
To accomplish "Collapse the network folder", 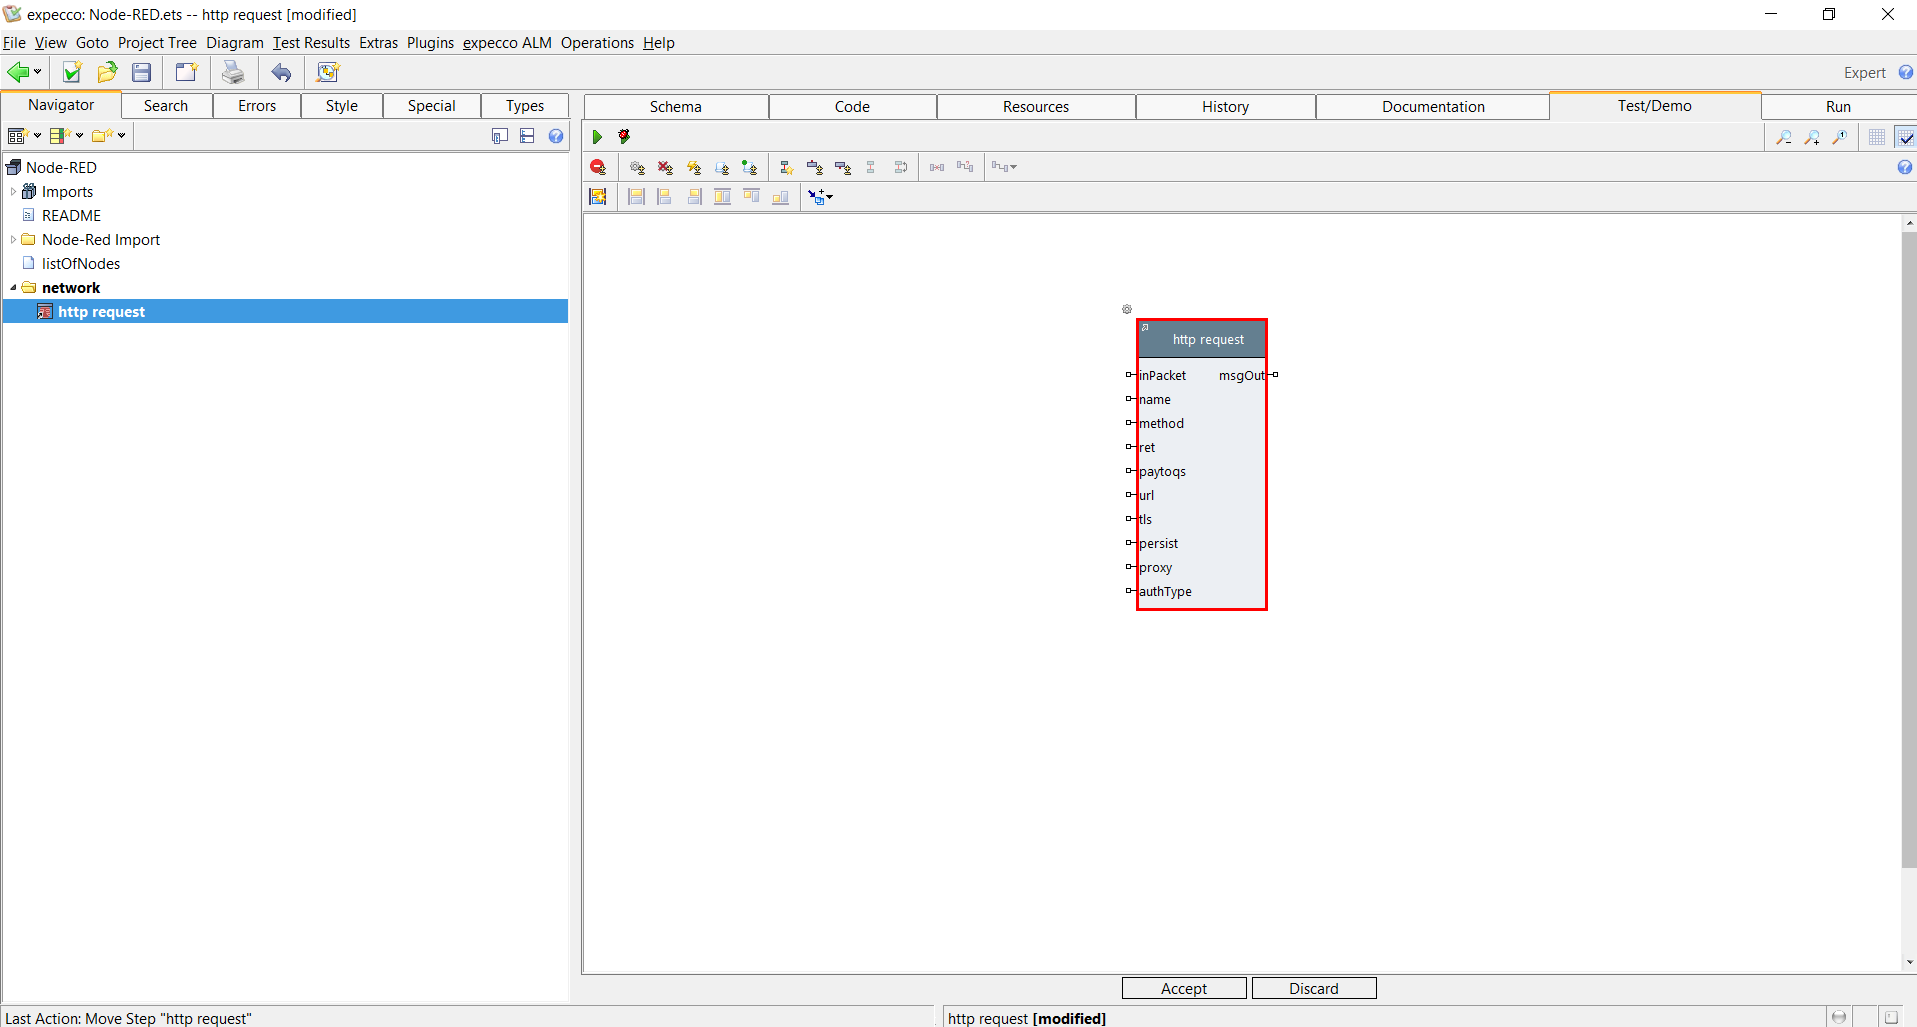I will coord(13,288).
